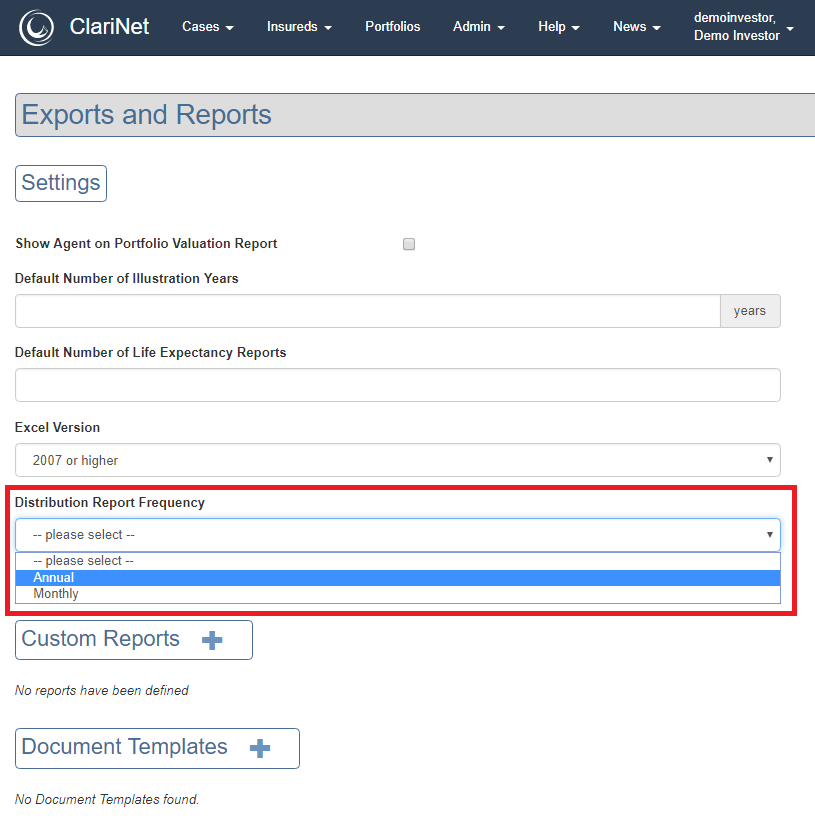
Task: Add a document template with plus icon
Action: (x=260, y=748)
